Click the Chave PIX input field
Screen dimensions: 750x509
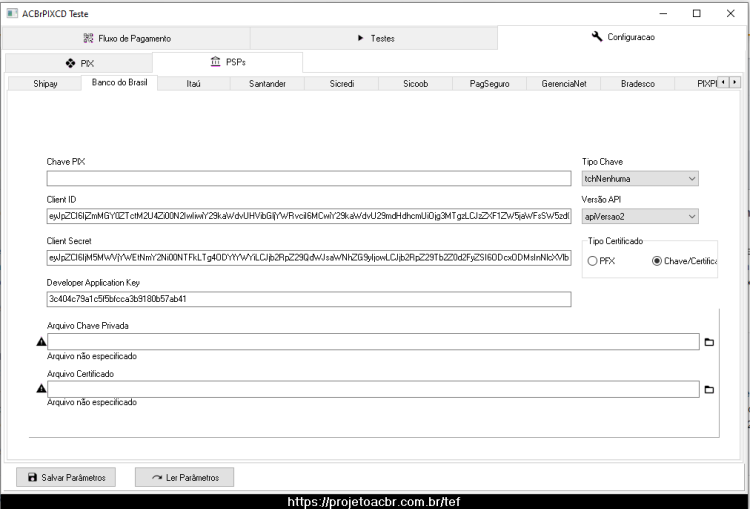(309, 178)
